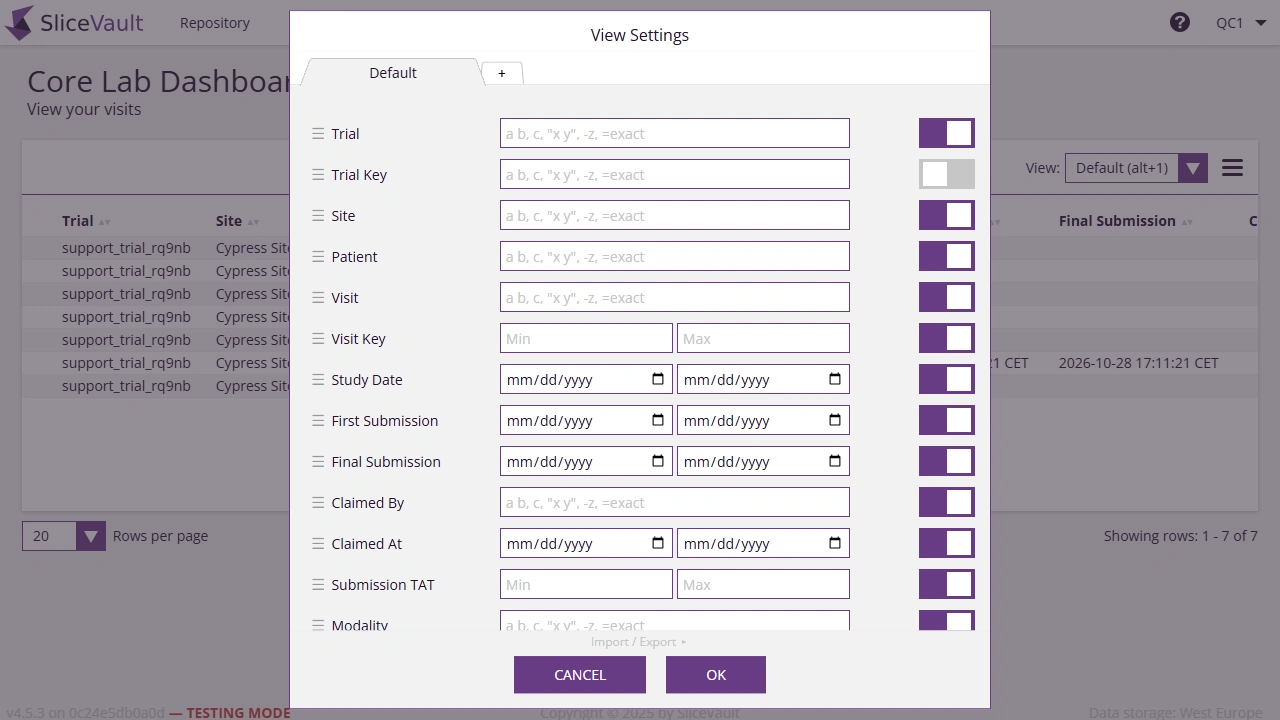1280x720 pixels.
Task: Click the SliceVault logo
Action: tap(74, 22)
